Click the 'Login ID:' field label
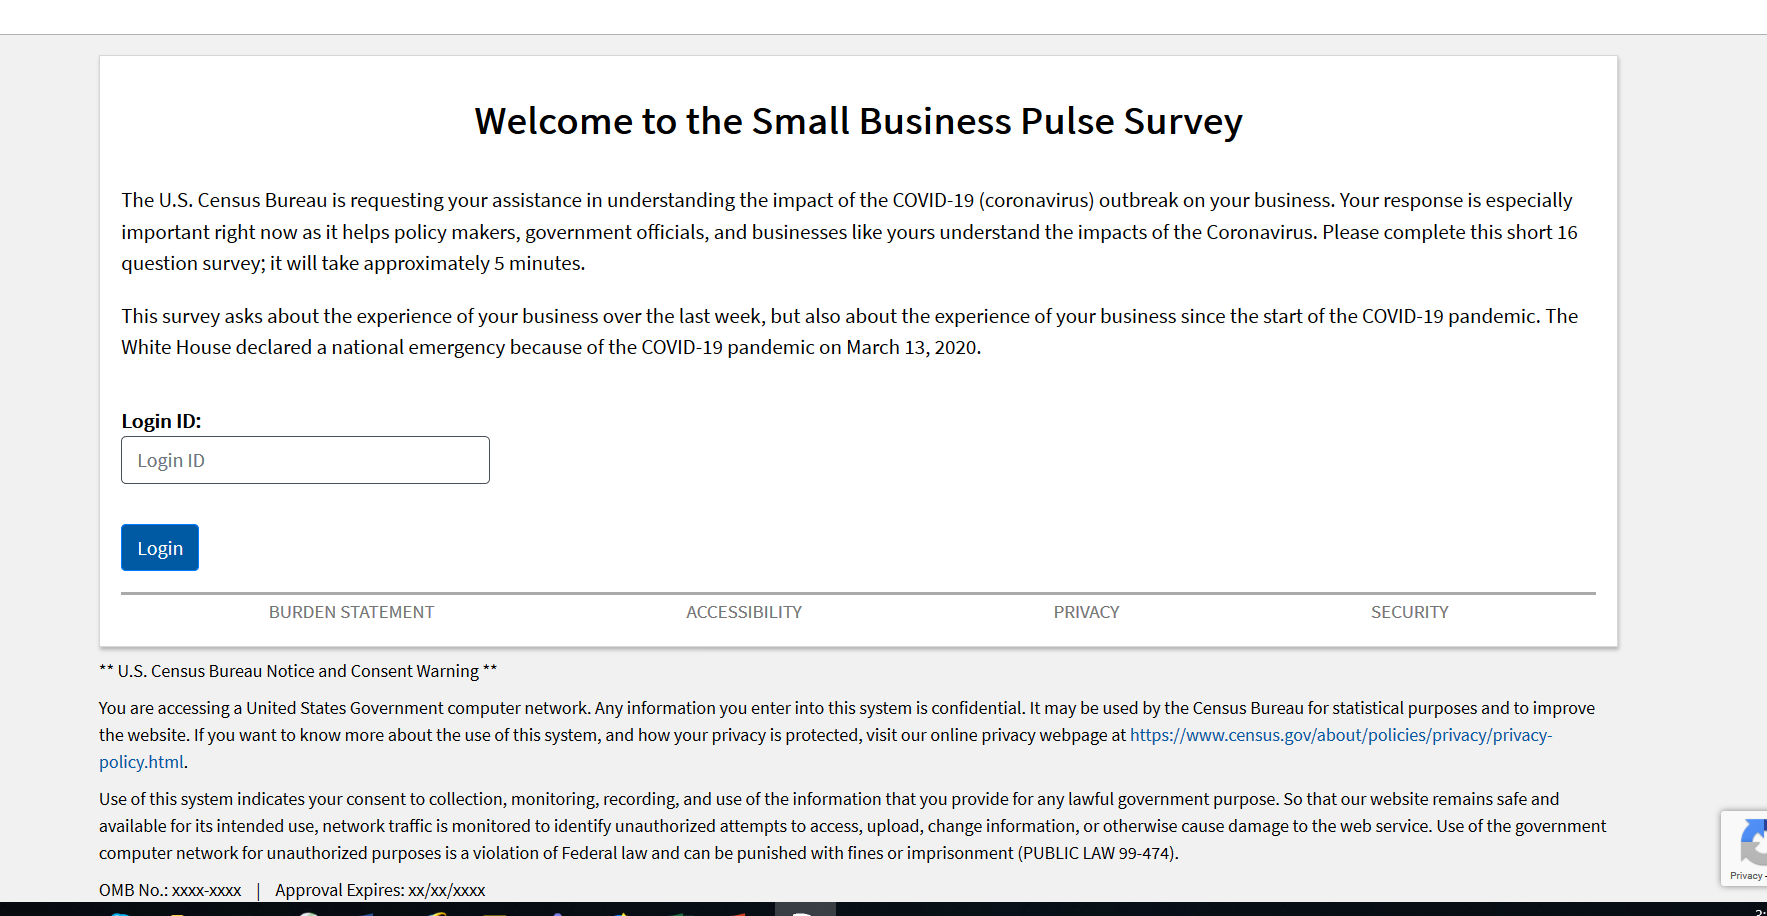 pos(161,421)
